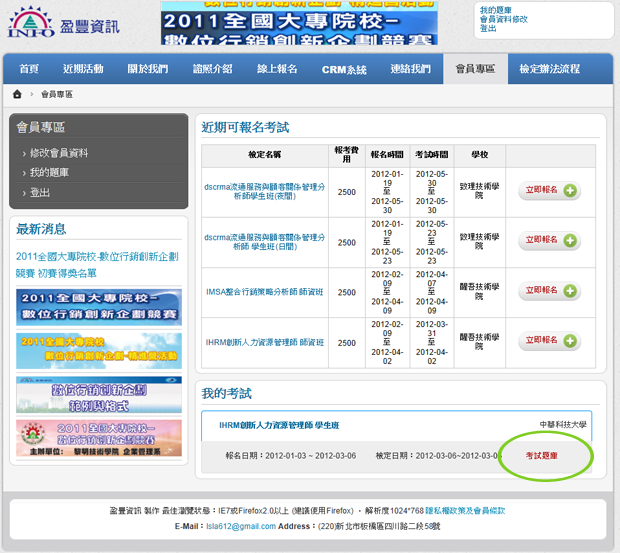
Task: Click 會員資料修改 in top right box
Action: 504,19
